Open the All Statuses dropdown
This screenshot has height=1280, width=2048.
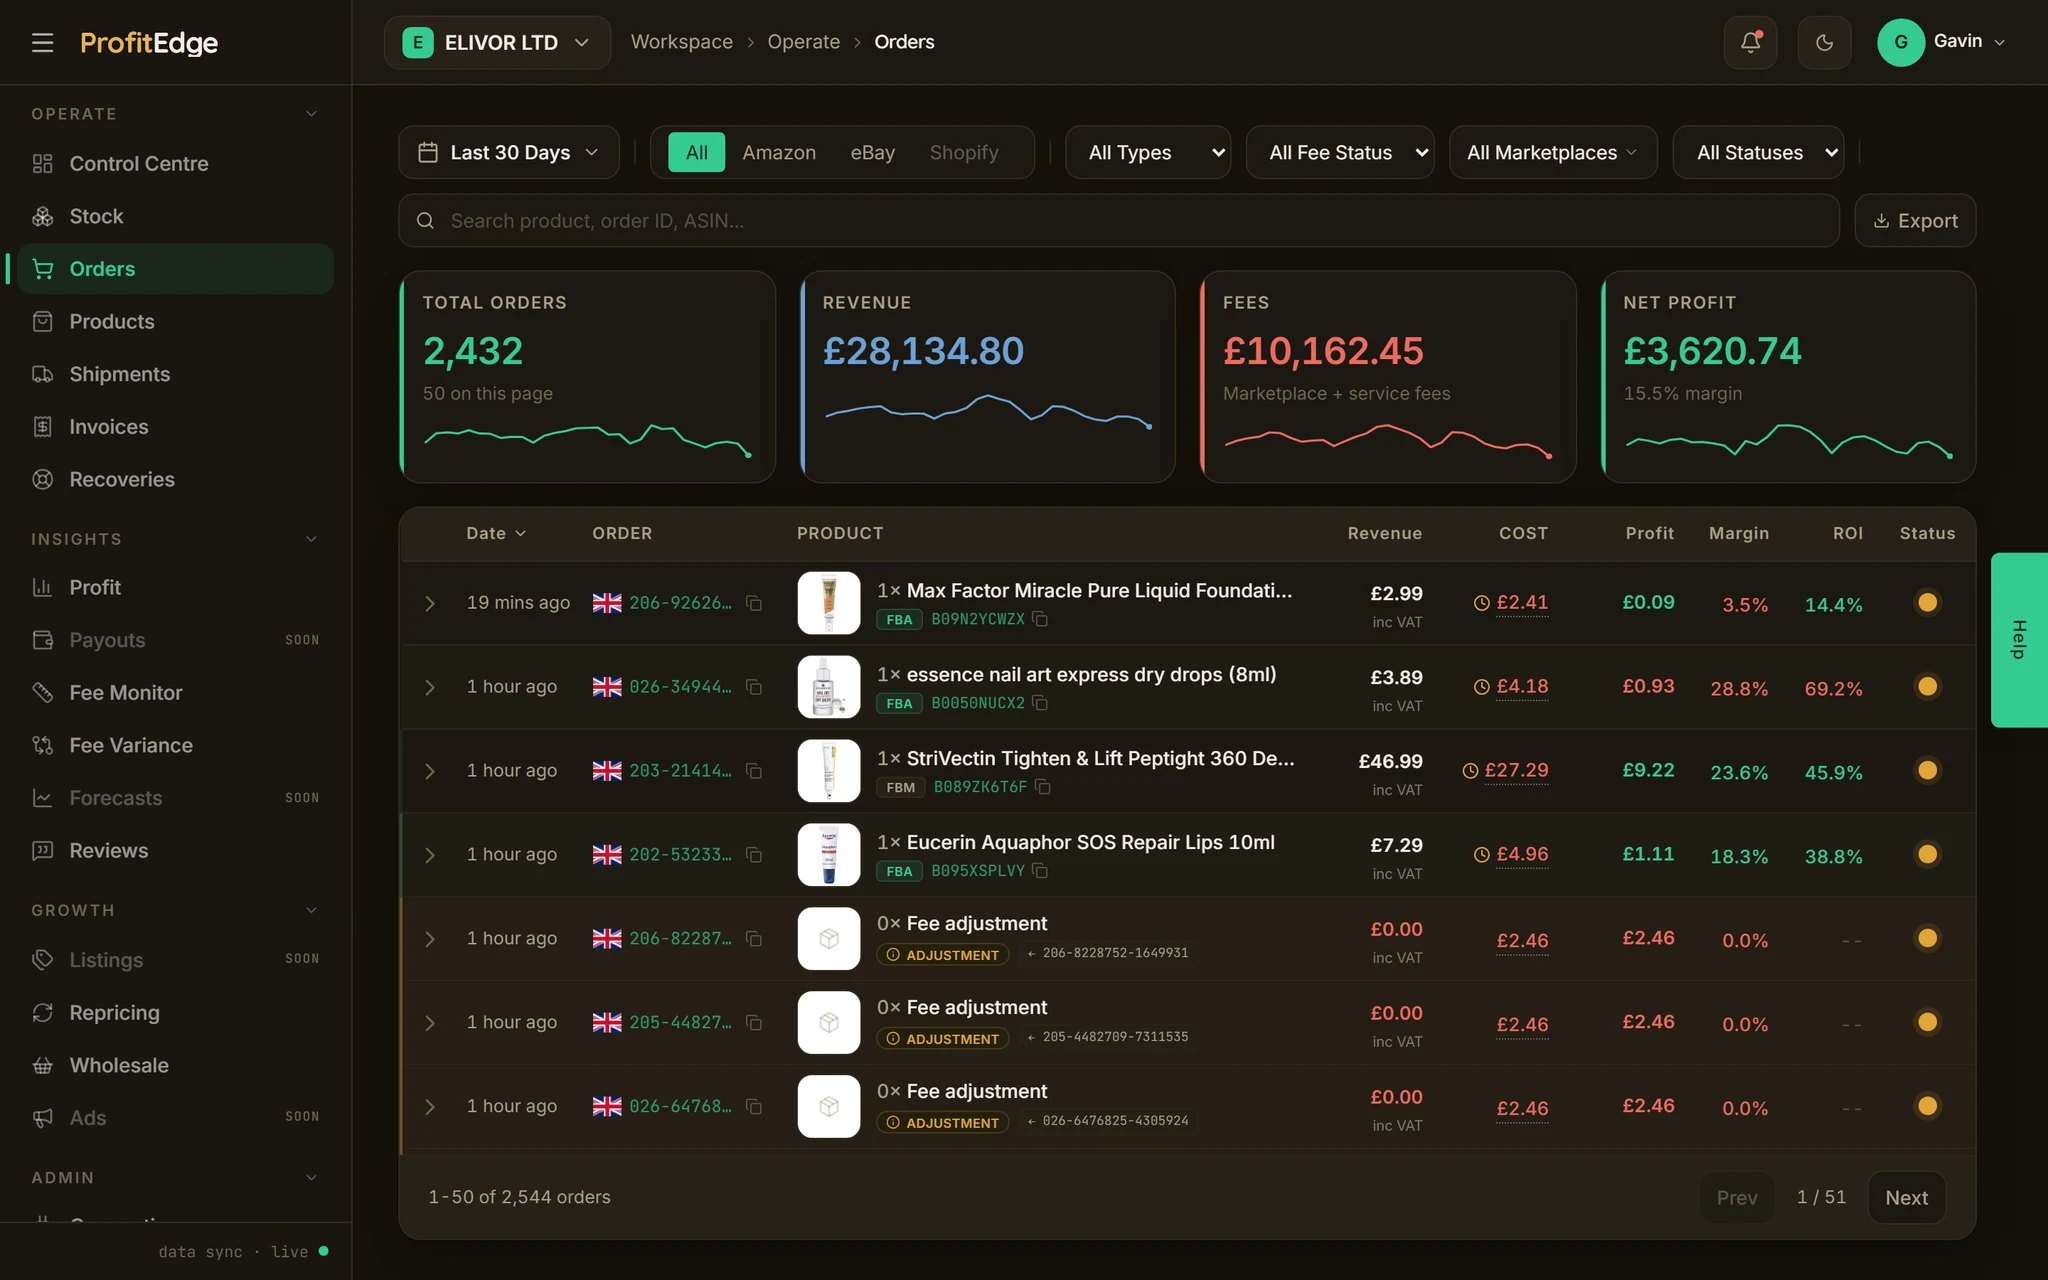point(1758,152)
